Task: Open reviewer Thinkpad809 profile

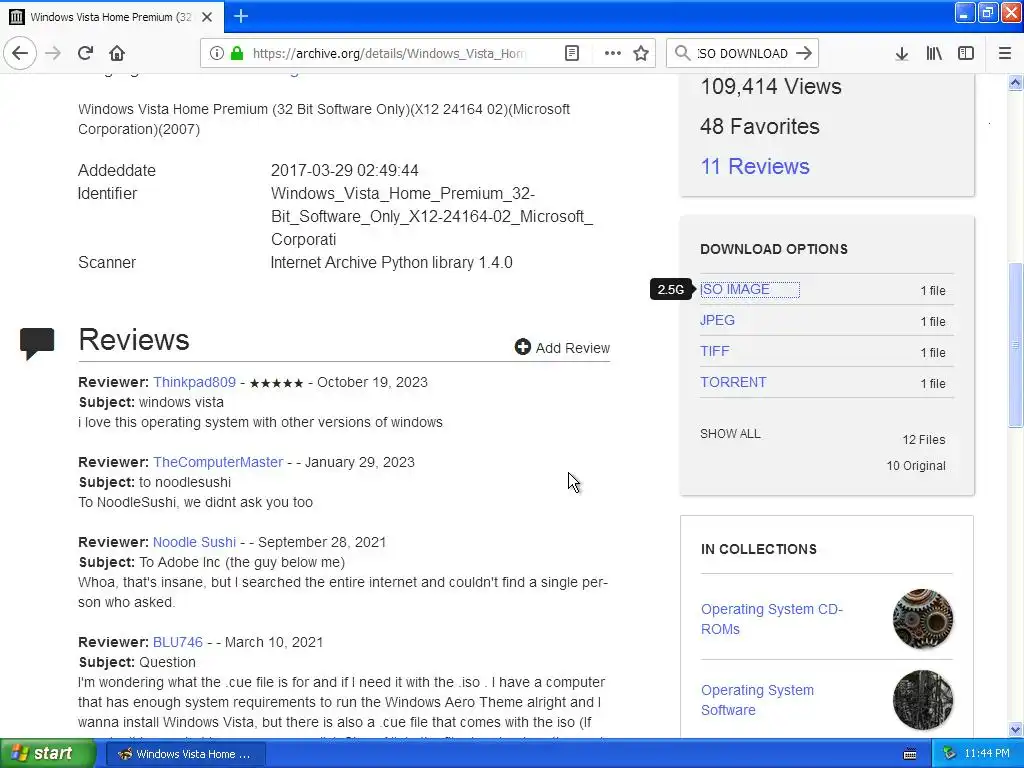Action: 194,382
